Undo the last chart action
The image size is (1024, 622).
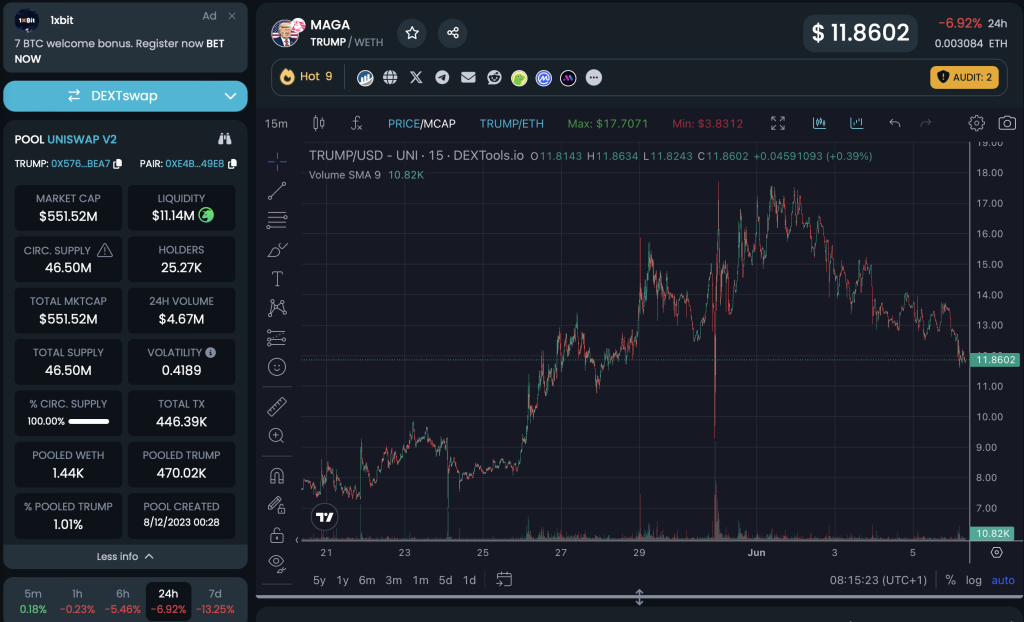click(895, 123)
